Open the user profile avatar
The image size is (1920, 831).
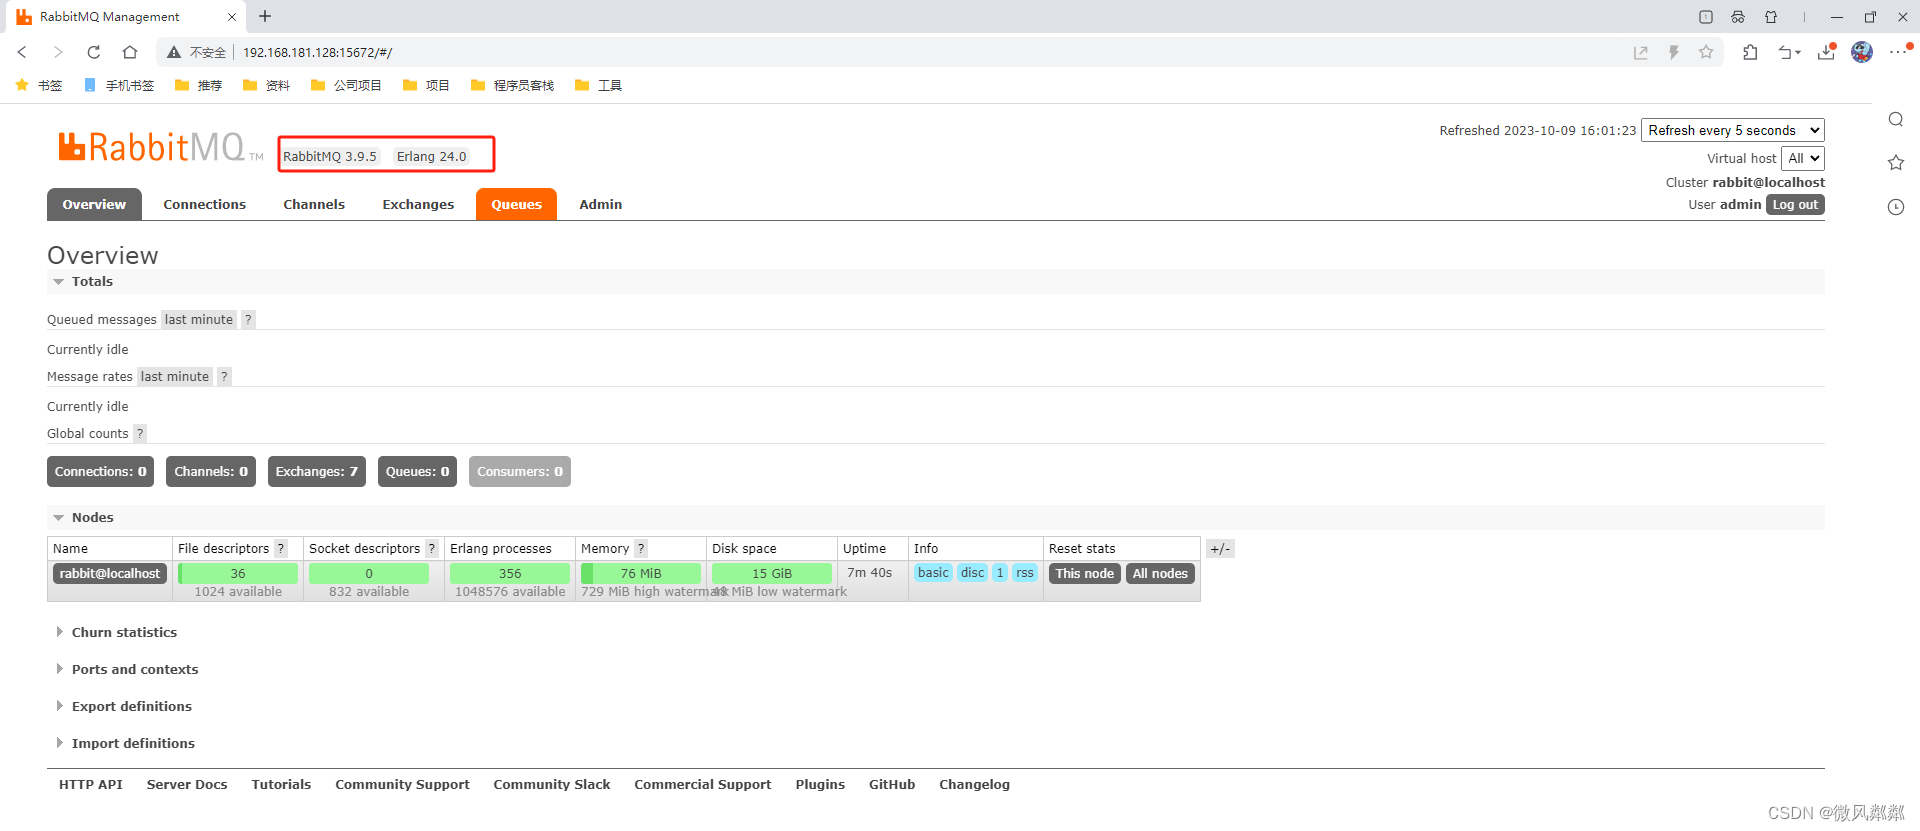[1862, 52]
